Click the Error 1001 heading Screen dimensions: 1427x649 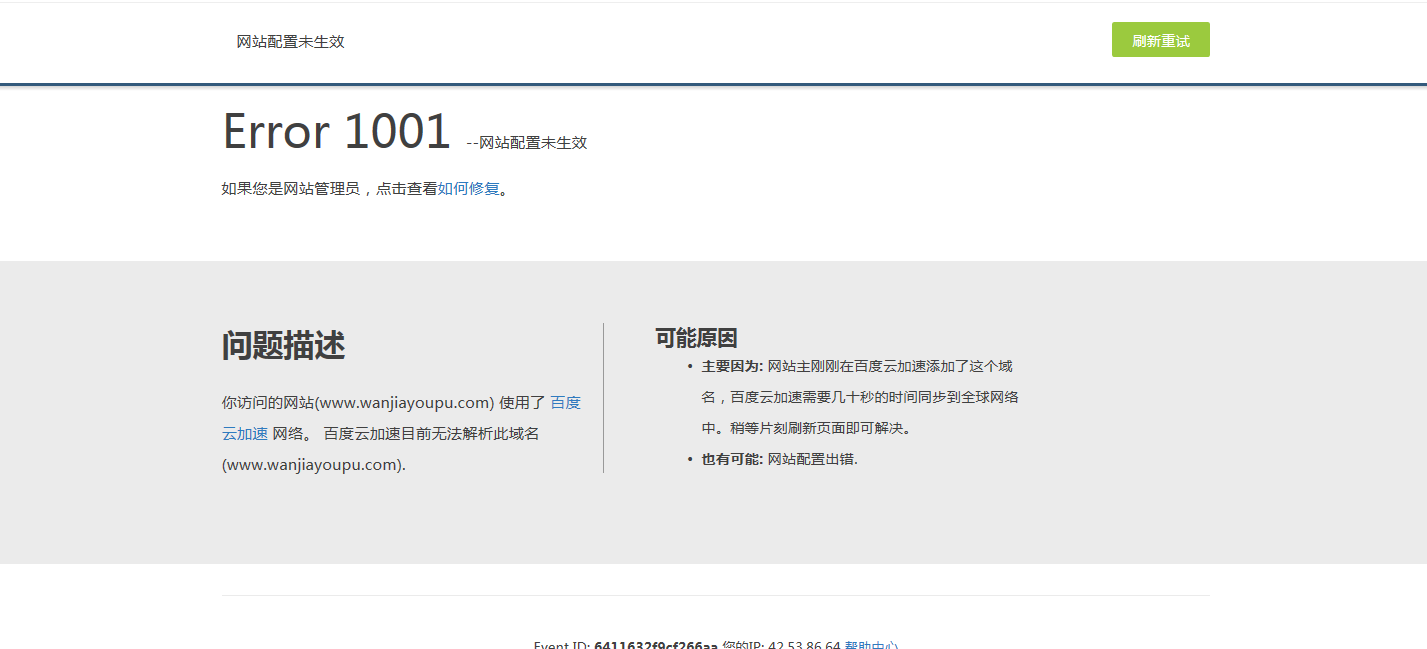click(336, 131)
